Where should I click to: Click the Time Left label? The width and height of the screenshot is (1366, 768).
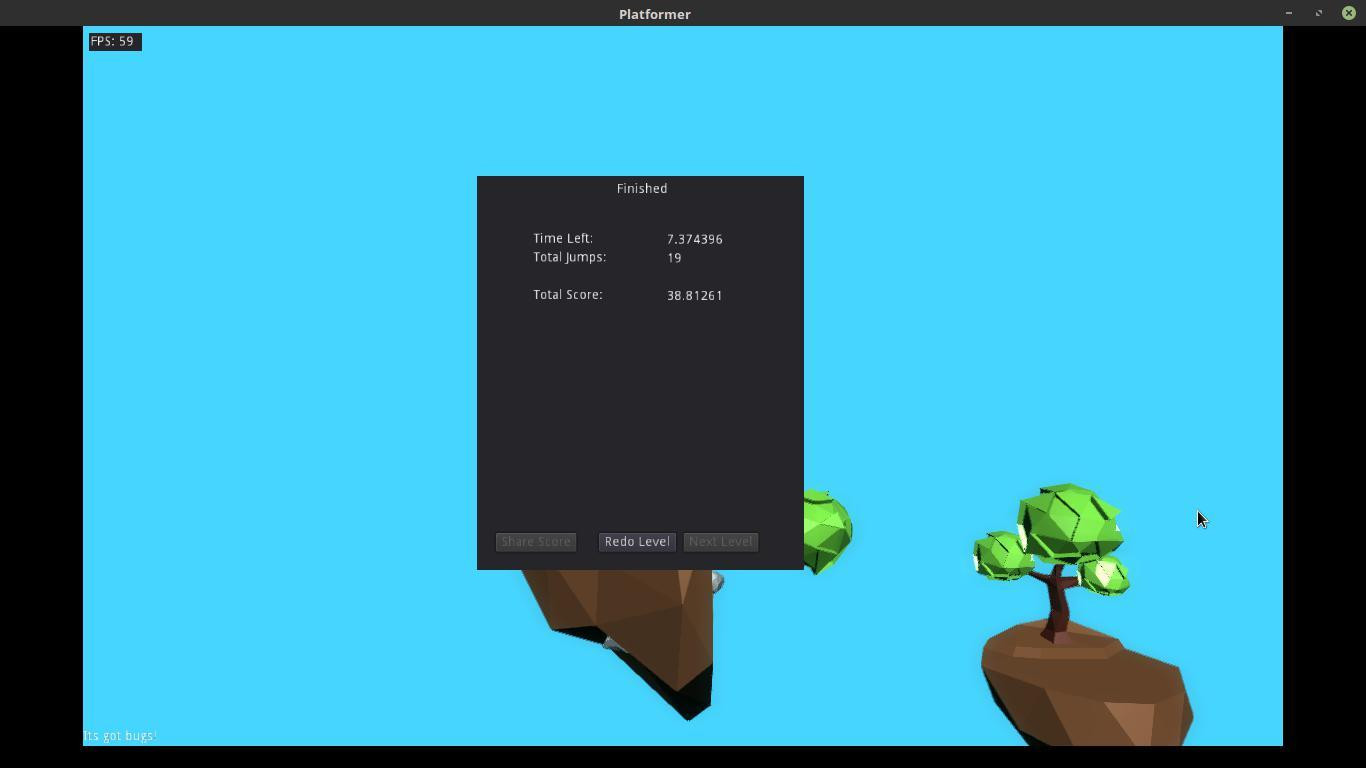tap(563, 238)
